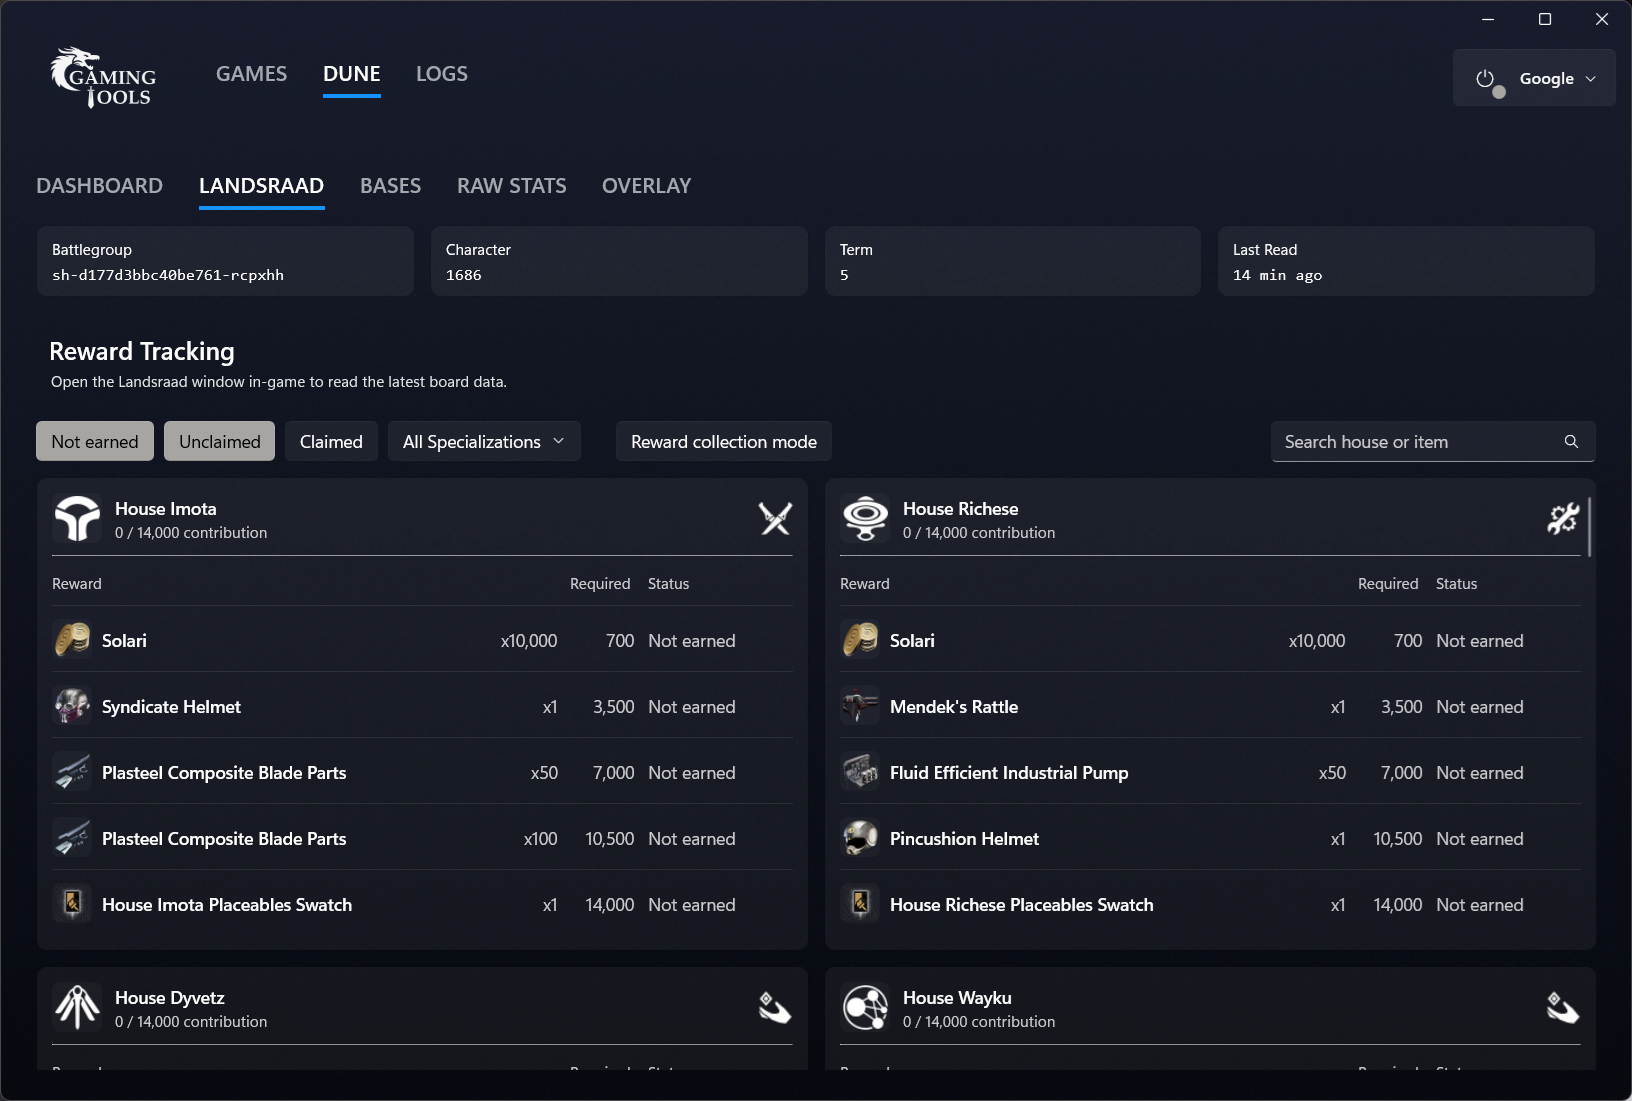Click House Imota Placeables Swatch name
This screenshot has height=1101, width=1632.
(x=227, y=905)
